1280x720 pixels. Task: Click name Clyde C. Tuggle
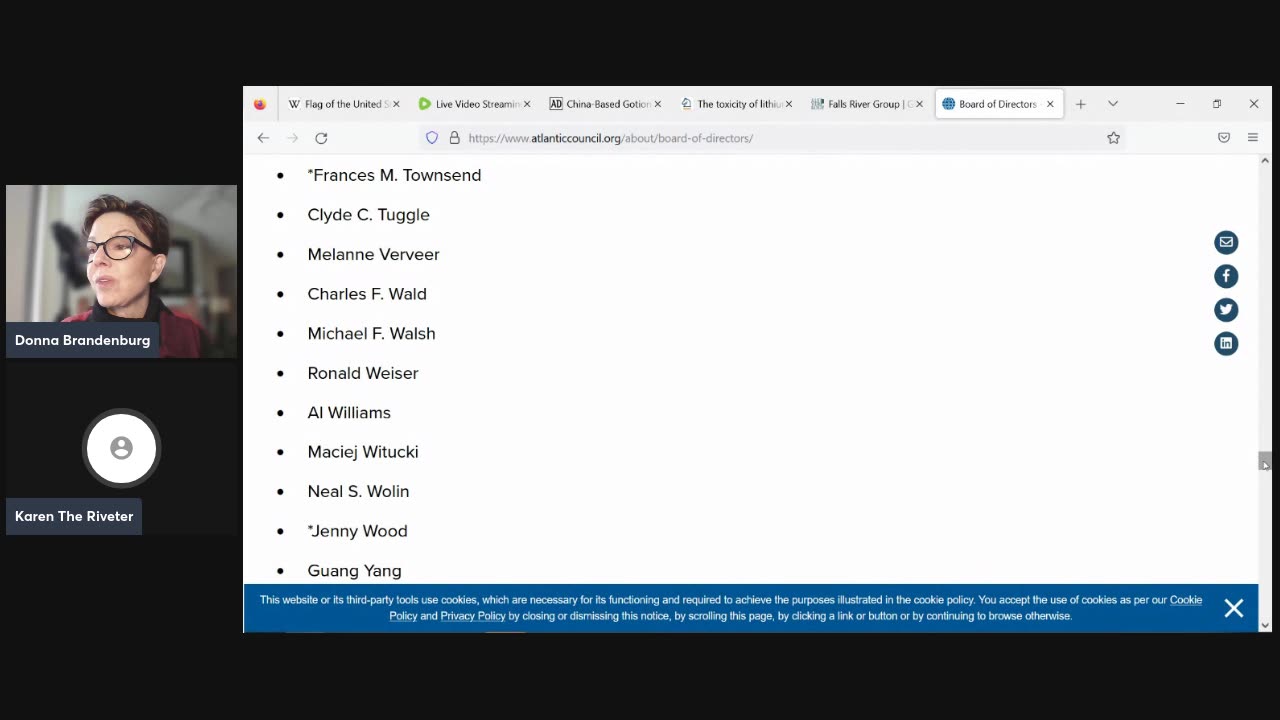[368, 215]
